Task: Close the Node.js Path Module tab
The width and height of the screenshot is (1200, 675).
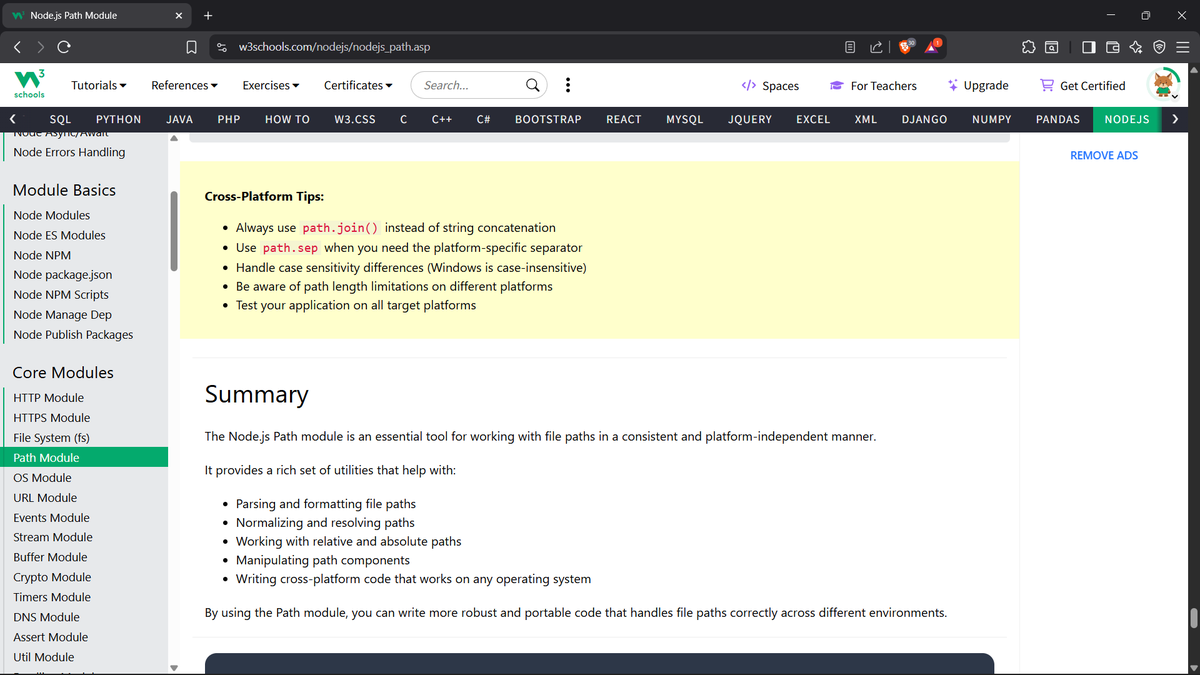Action: (178, 15)
